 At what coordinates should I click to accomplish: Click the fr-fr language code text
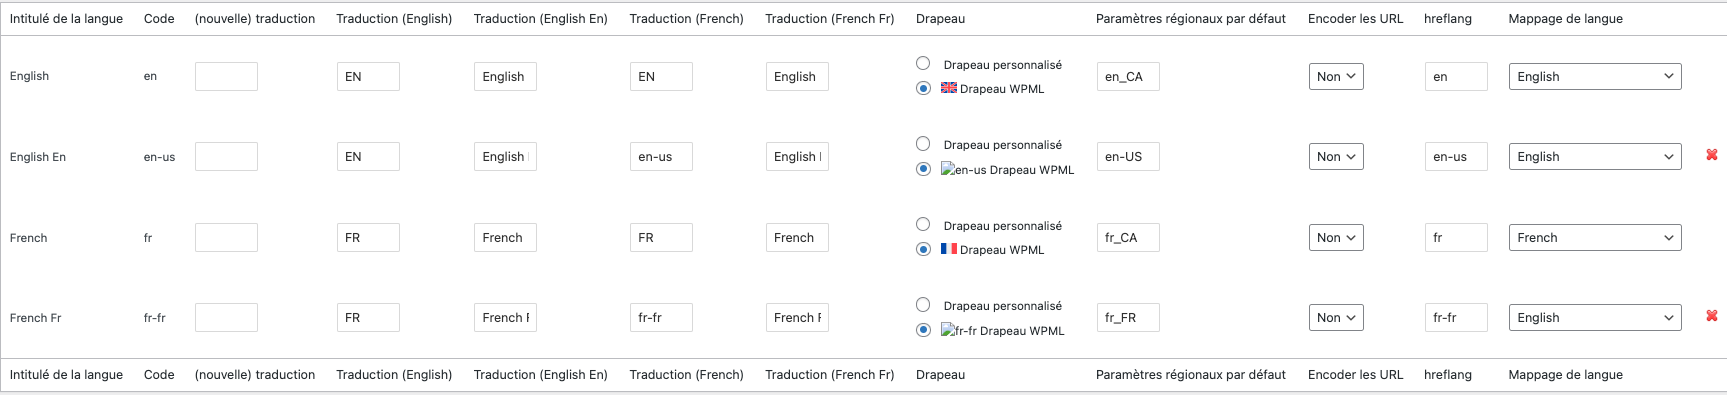pos(155,318)
